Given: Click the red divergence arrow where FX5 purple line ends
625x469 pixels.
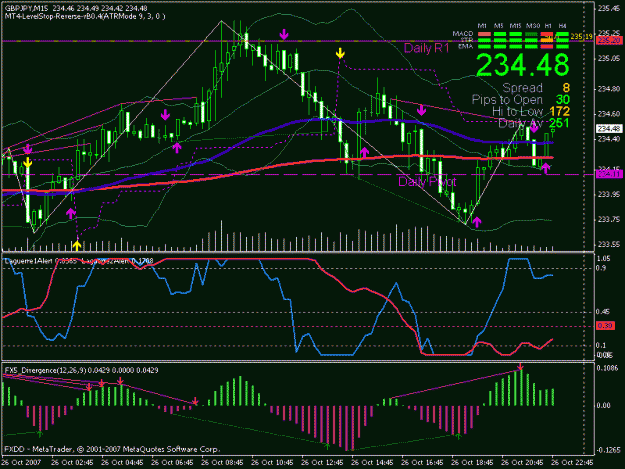Looking at the screenshot, I should [195, 400].
